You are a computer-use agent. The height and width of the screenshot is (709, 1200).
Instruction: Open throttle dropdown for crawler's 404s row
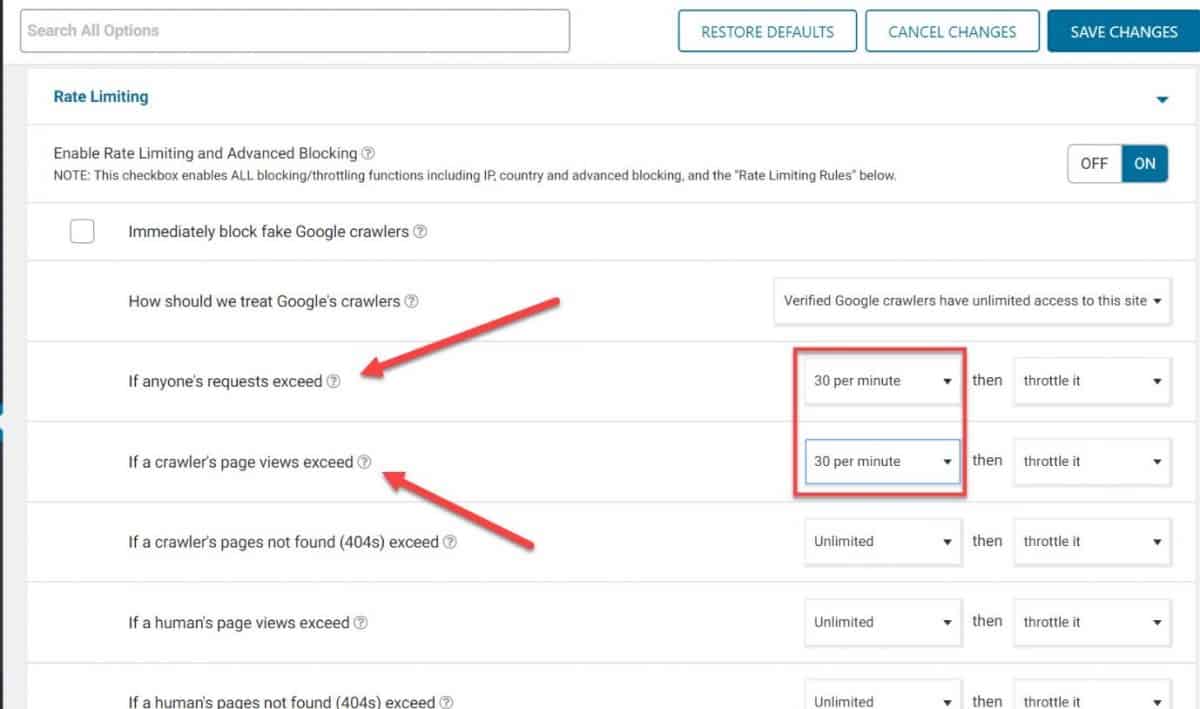1092,541
